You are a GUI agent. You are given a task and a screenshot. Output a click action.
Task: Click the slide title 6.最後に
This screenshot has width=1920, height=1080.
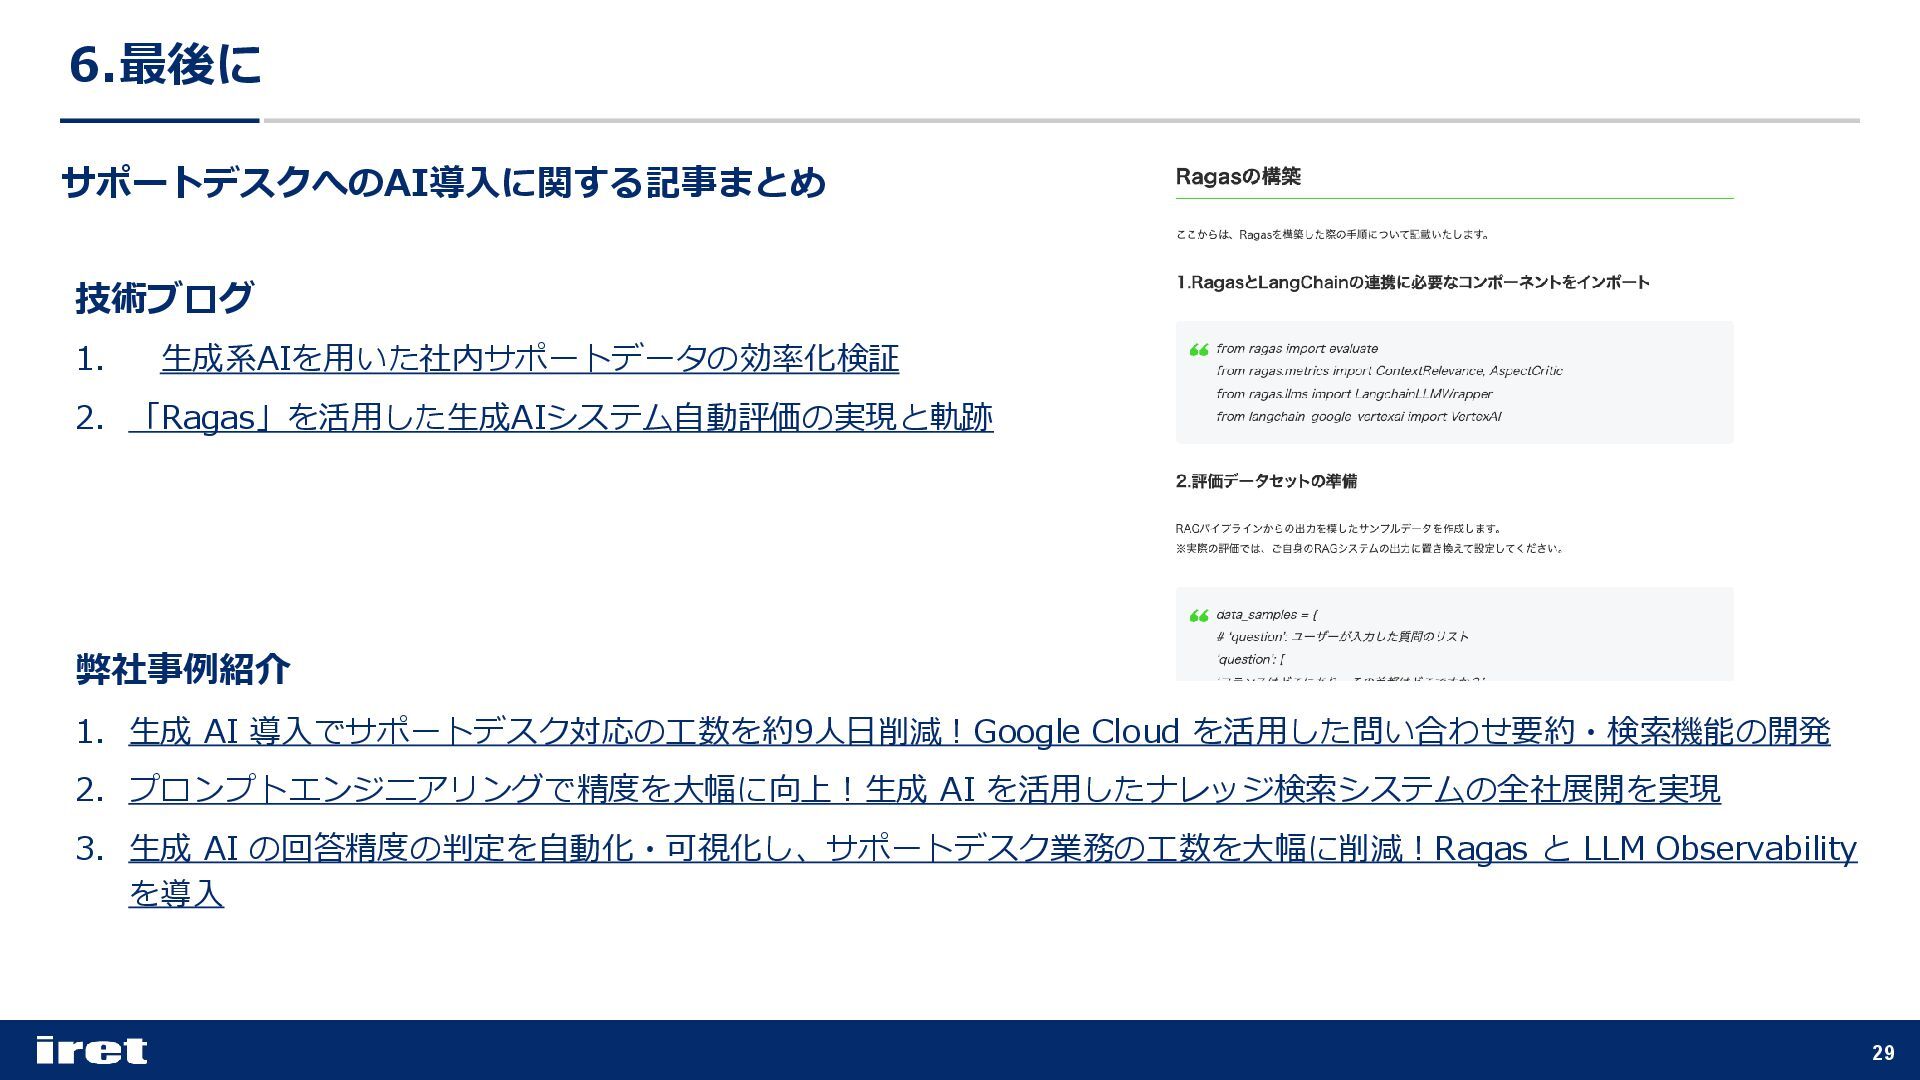(x=165, y=65)
